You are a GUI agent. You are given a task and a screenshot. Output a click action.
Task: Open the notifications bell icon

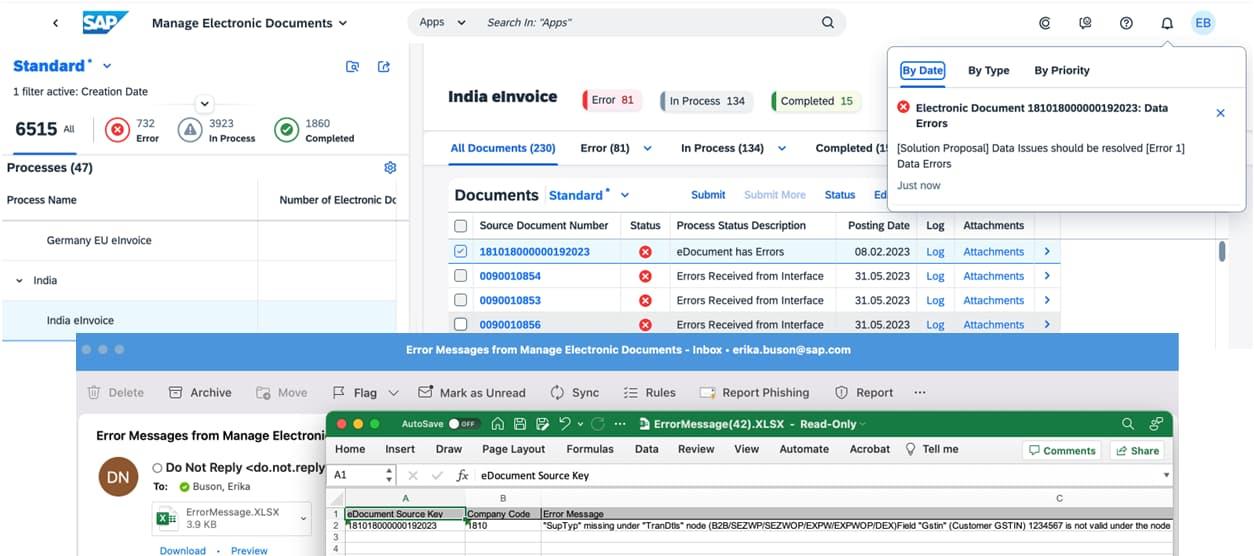point(1167,23)
